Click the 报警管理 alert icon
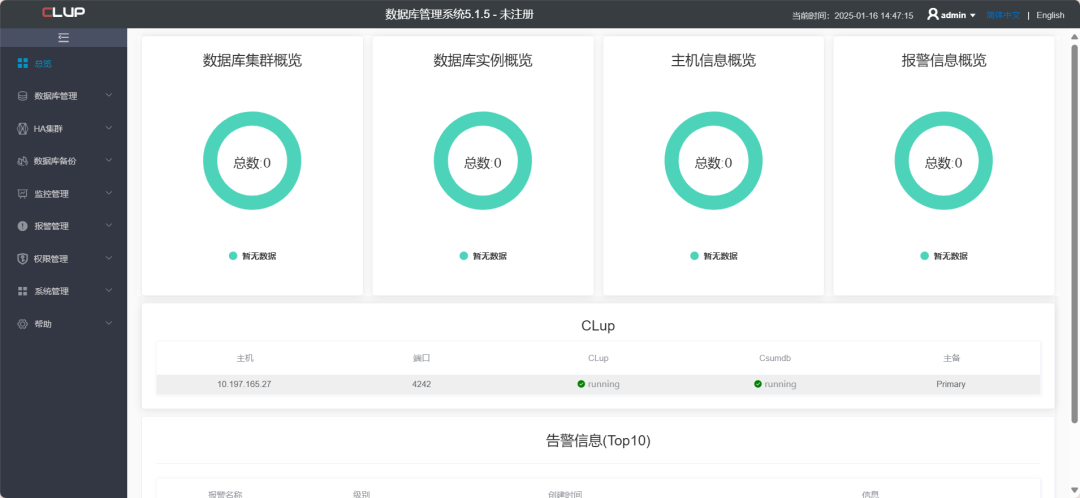 (23, 226)
